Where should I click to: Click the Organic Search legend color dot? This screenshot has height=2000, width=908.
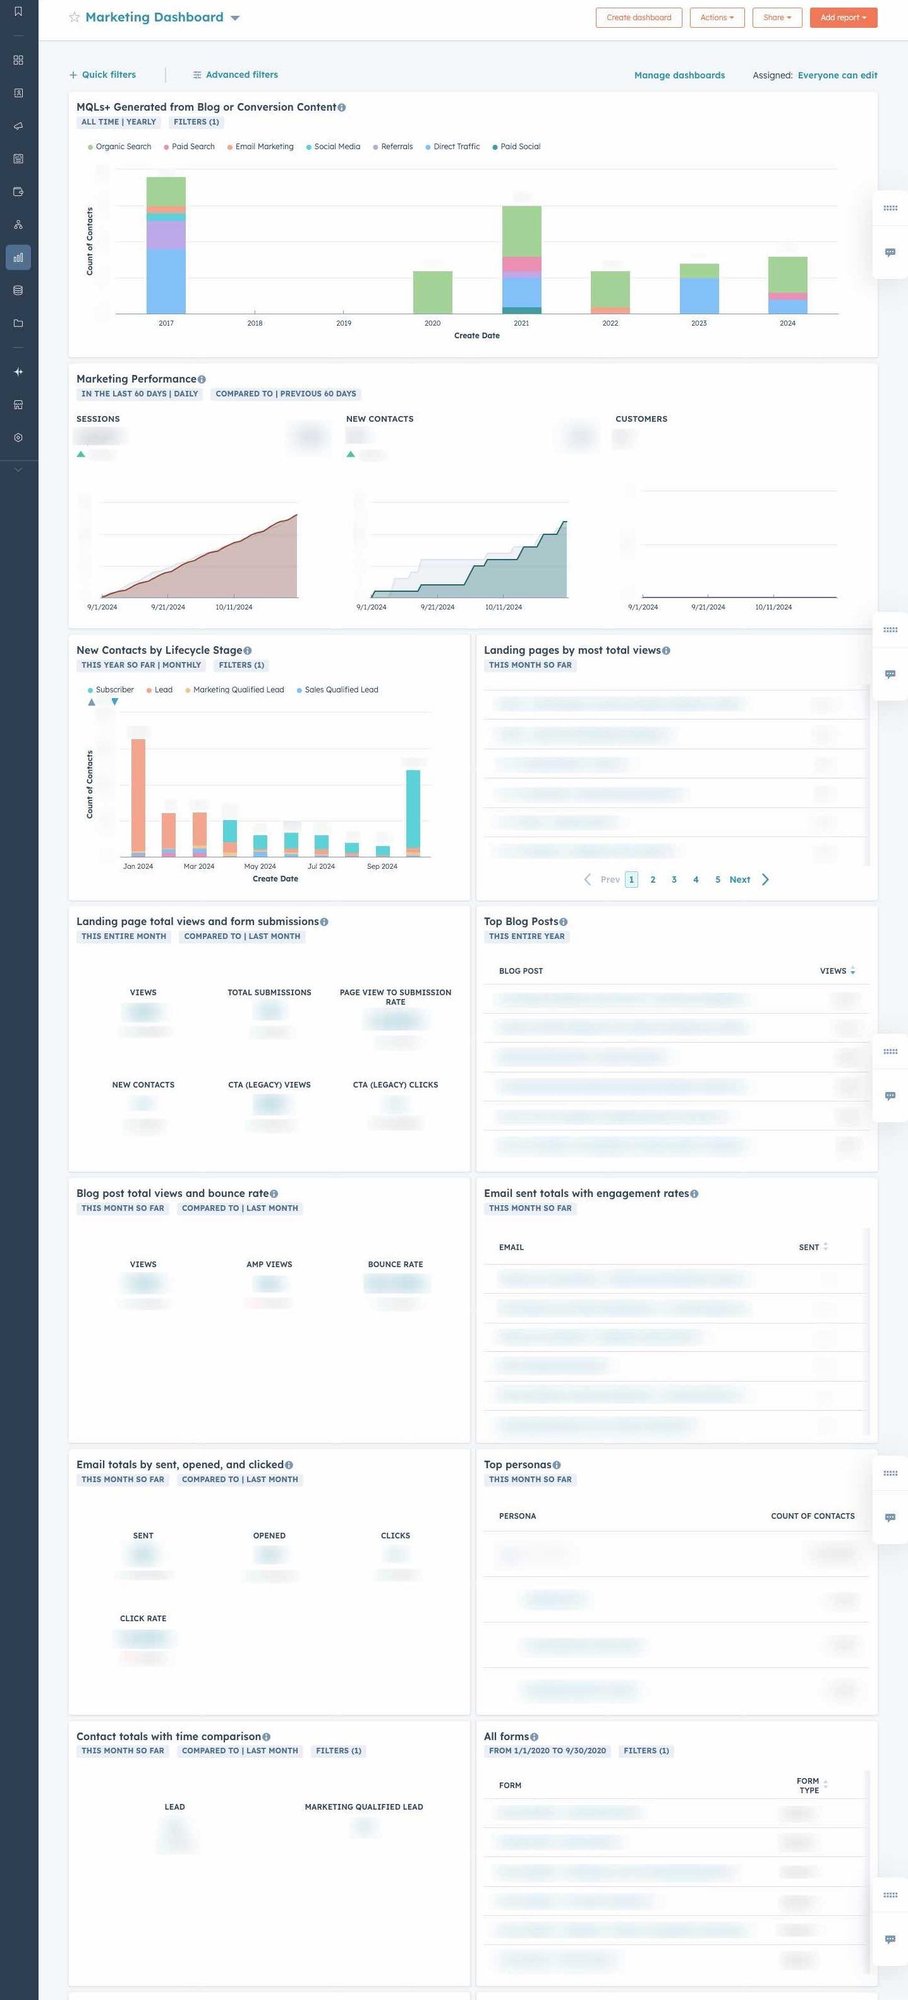coord(90,147)
